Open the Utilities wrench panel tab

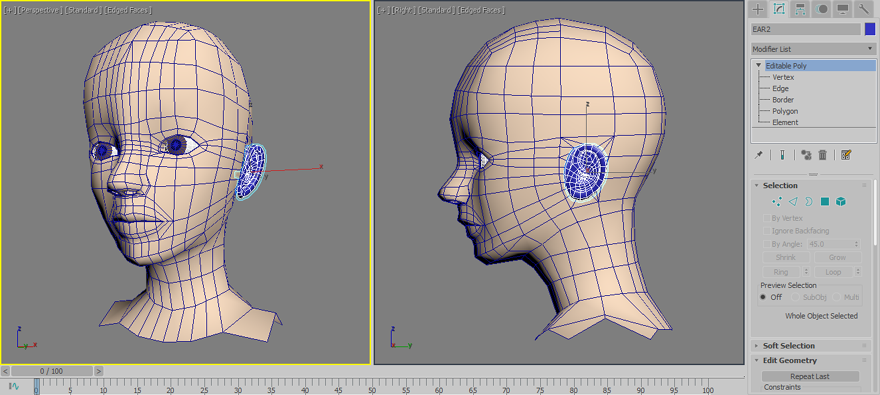click(864, 9)
